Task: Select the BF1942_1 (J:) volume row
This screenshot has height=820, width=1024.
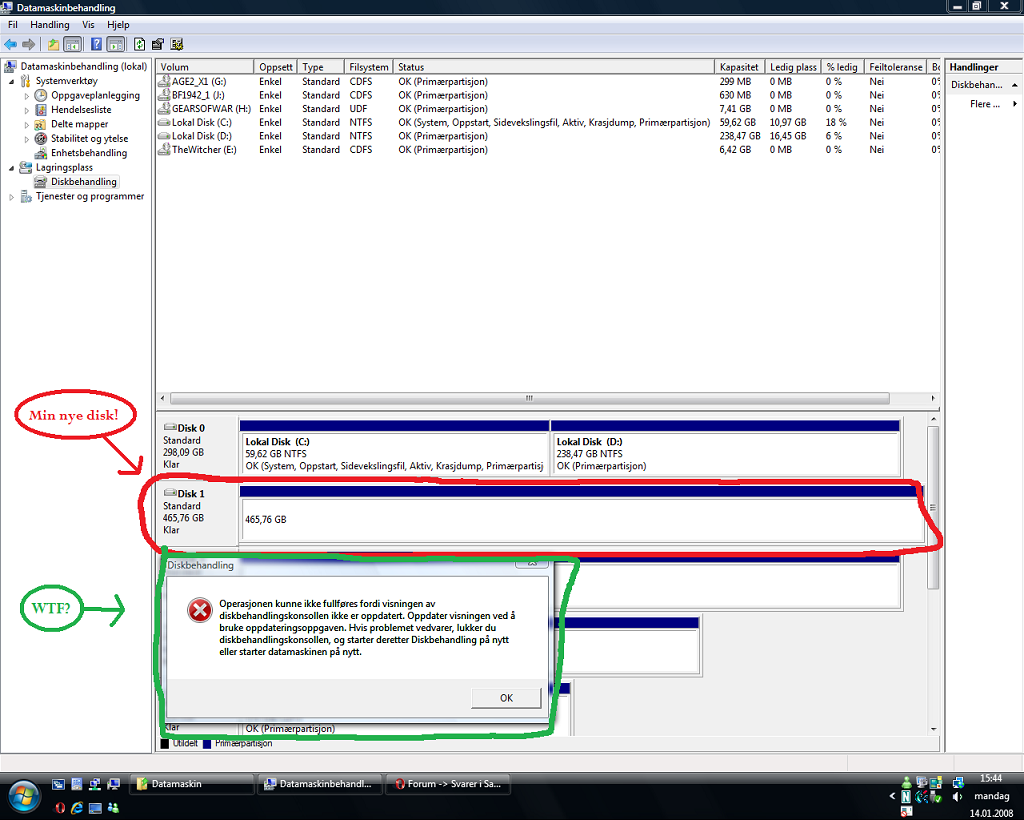Action: click(547, 95)
